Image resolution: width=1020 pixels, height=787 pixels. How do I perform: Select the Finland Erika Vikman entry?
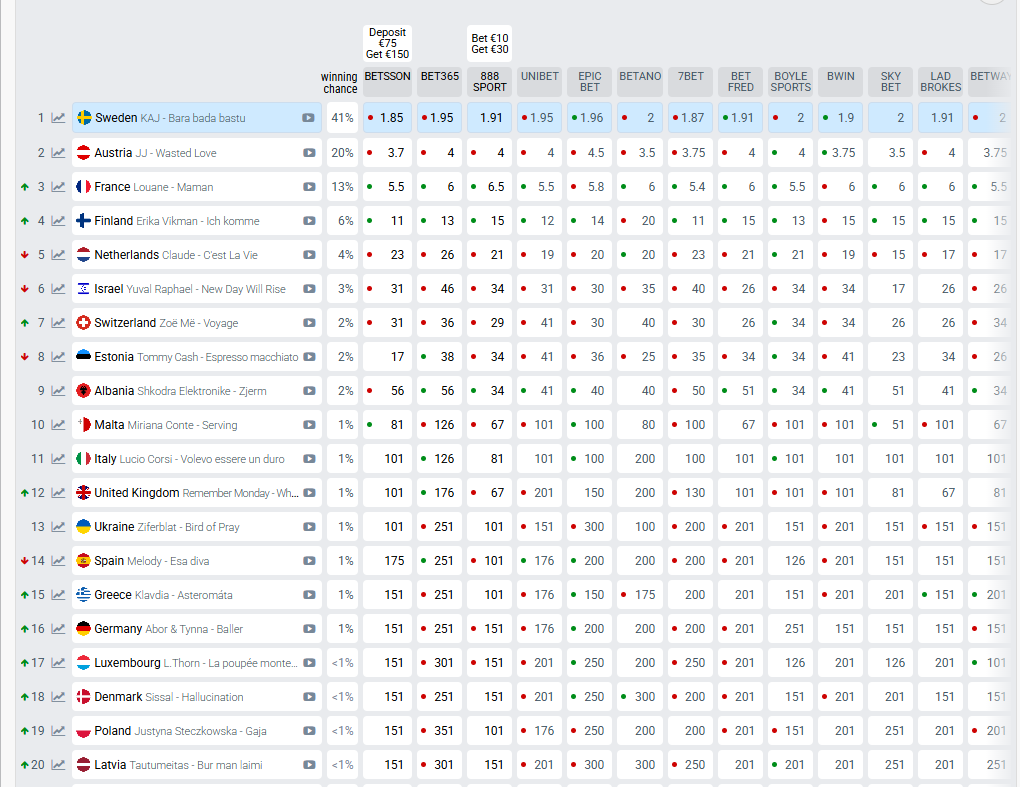197,220
